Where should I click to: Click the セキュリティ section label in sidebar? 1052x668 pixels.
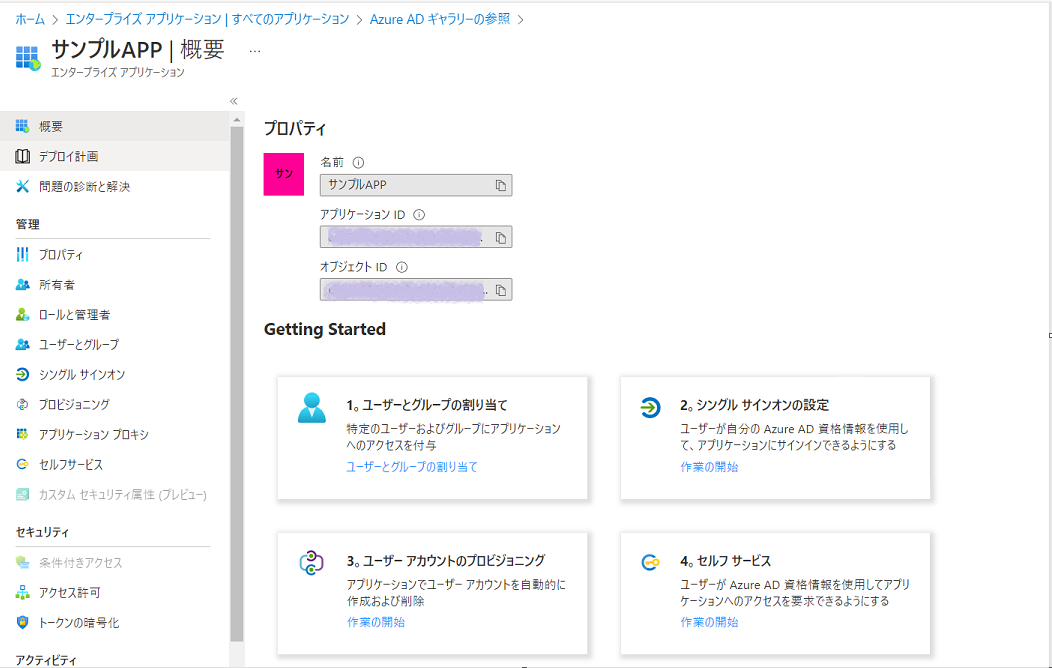pos(42,533)
